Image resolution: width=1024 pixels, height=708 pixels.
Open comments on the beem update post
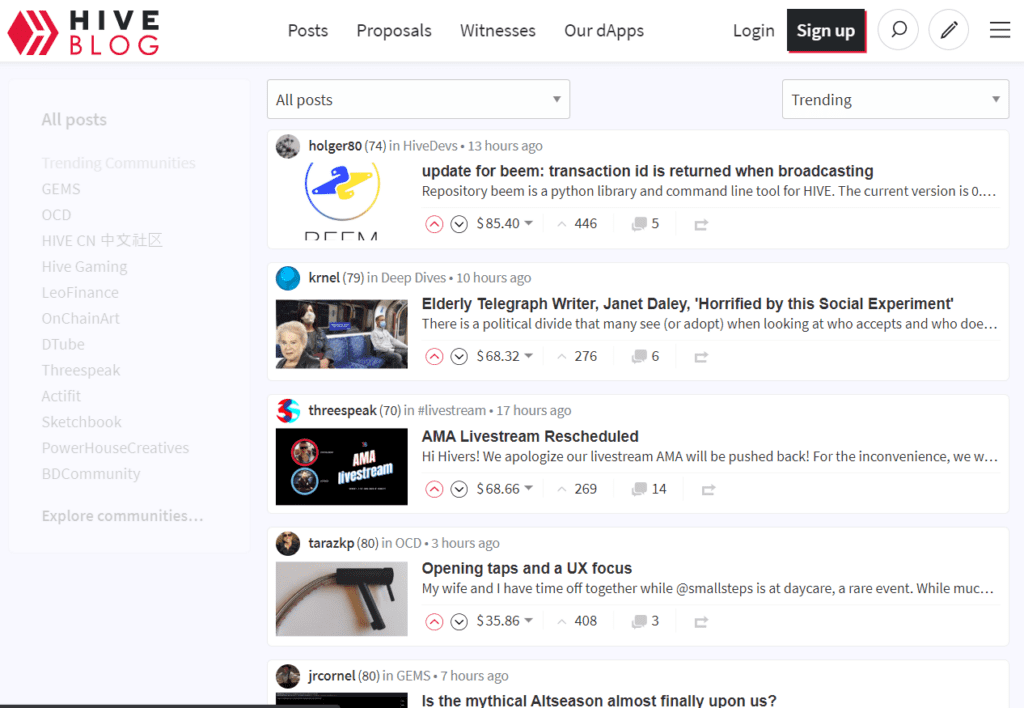(x=645, y=223)
